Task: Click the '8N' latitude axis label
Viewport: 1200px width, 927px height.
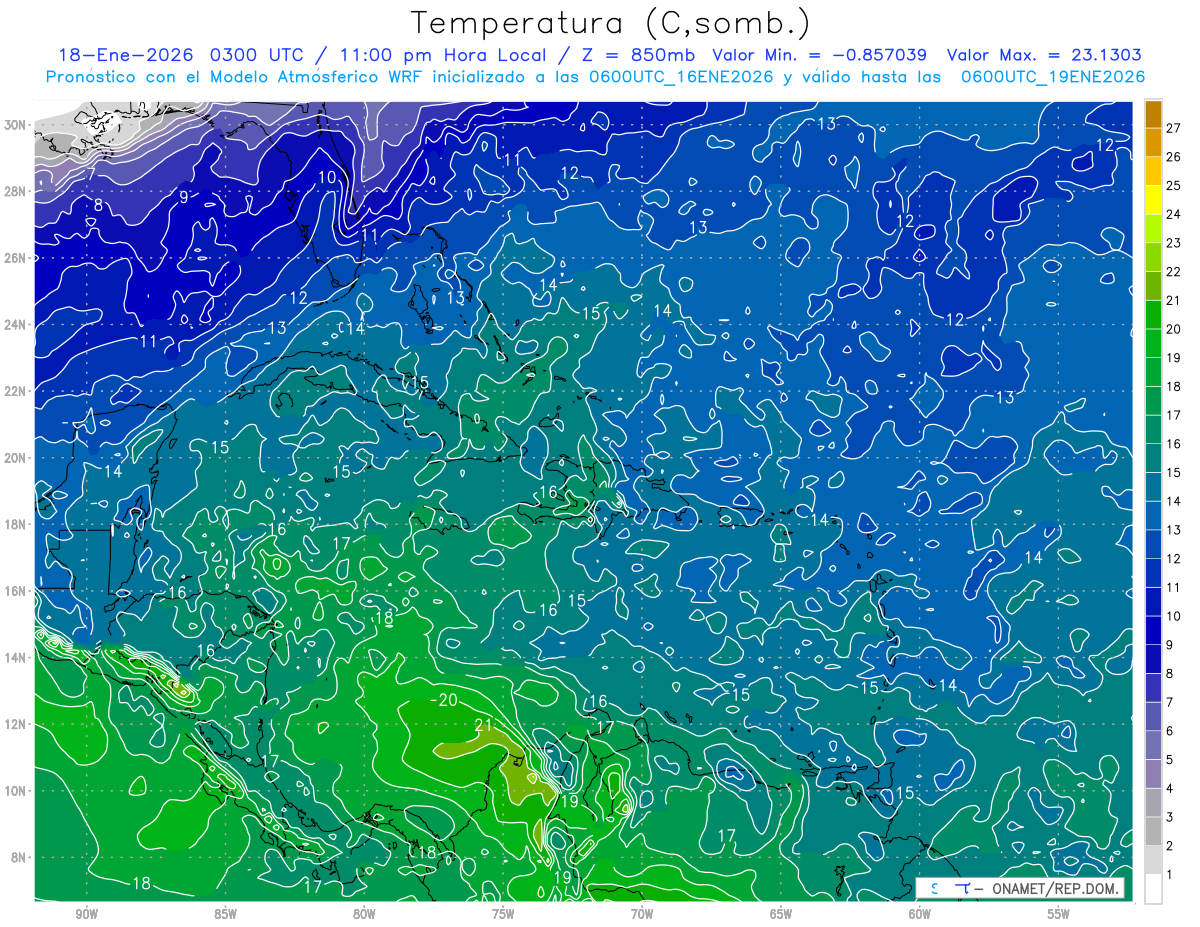Action: (19, 857)
